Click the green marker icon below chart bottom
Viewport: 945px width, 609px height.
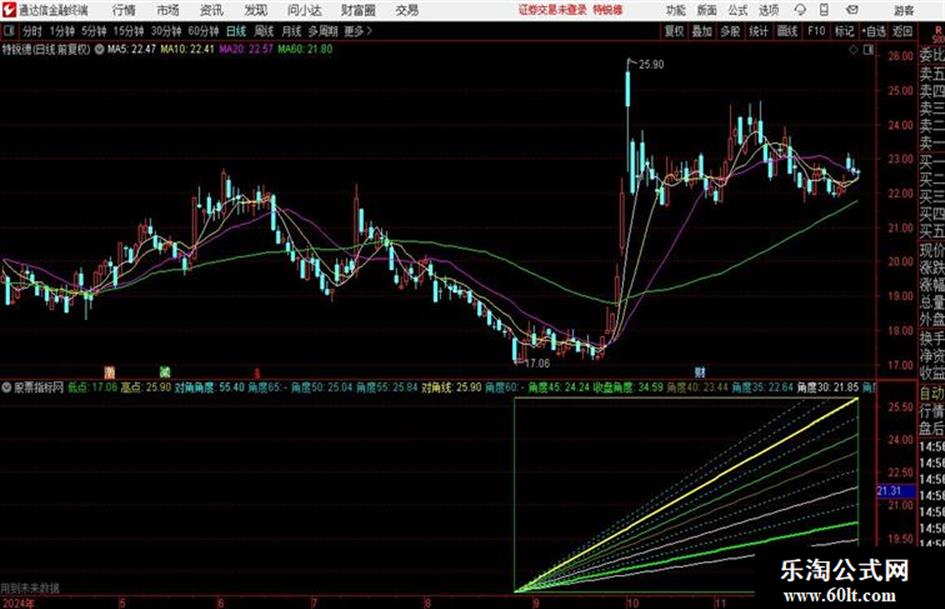165,371
